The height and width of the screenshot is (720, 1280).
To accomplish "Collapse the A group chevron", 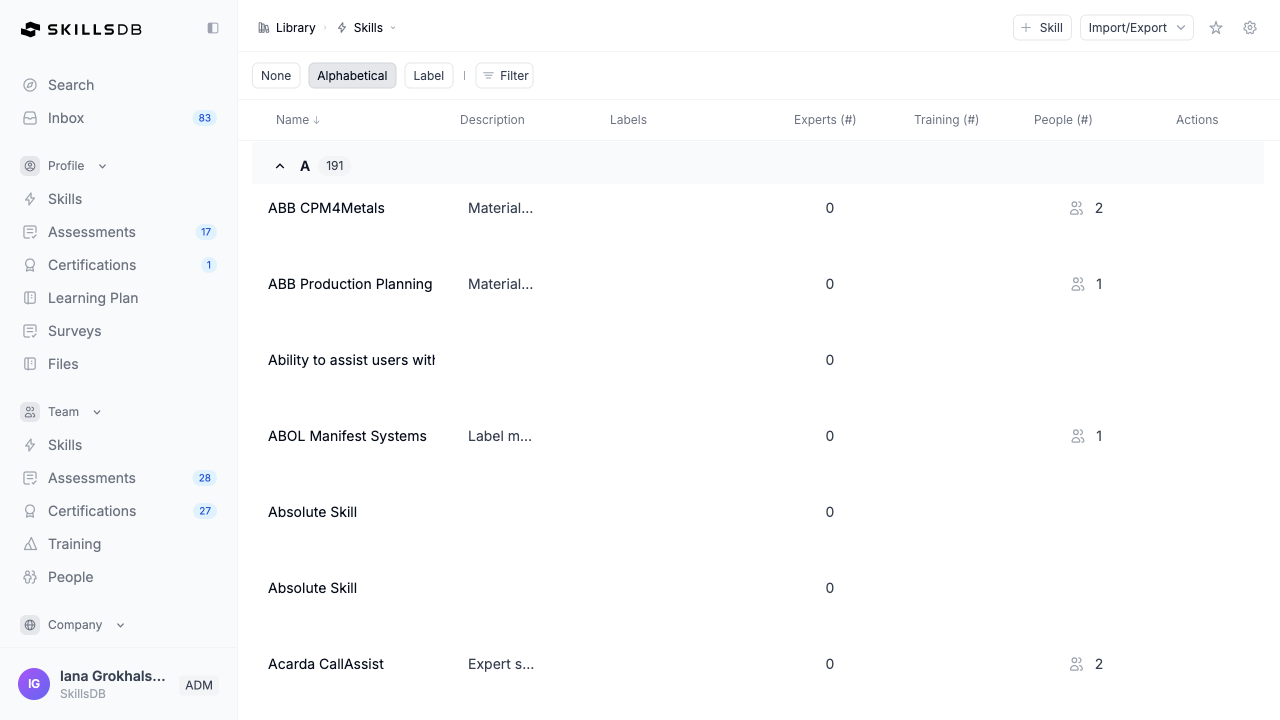I will pyautogui.click(x=280, y=166).
